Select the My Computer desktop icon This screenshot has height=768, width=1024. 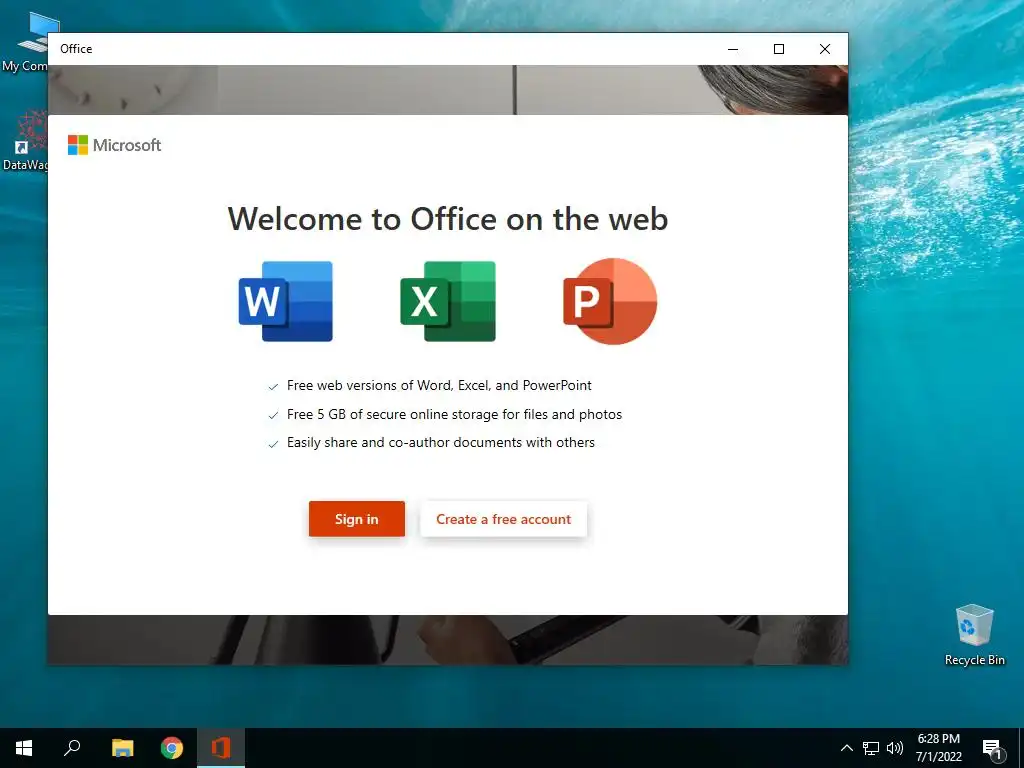24,41
